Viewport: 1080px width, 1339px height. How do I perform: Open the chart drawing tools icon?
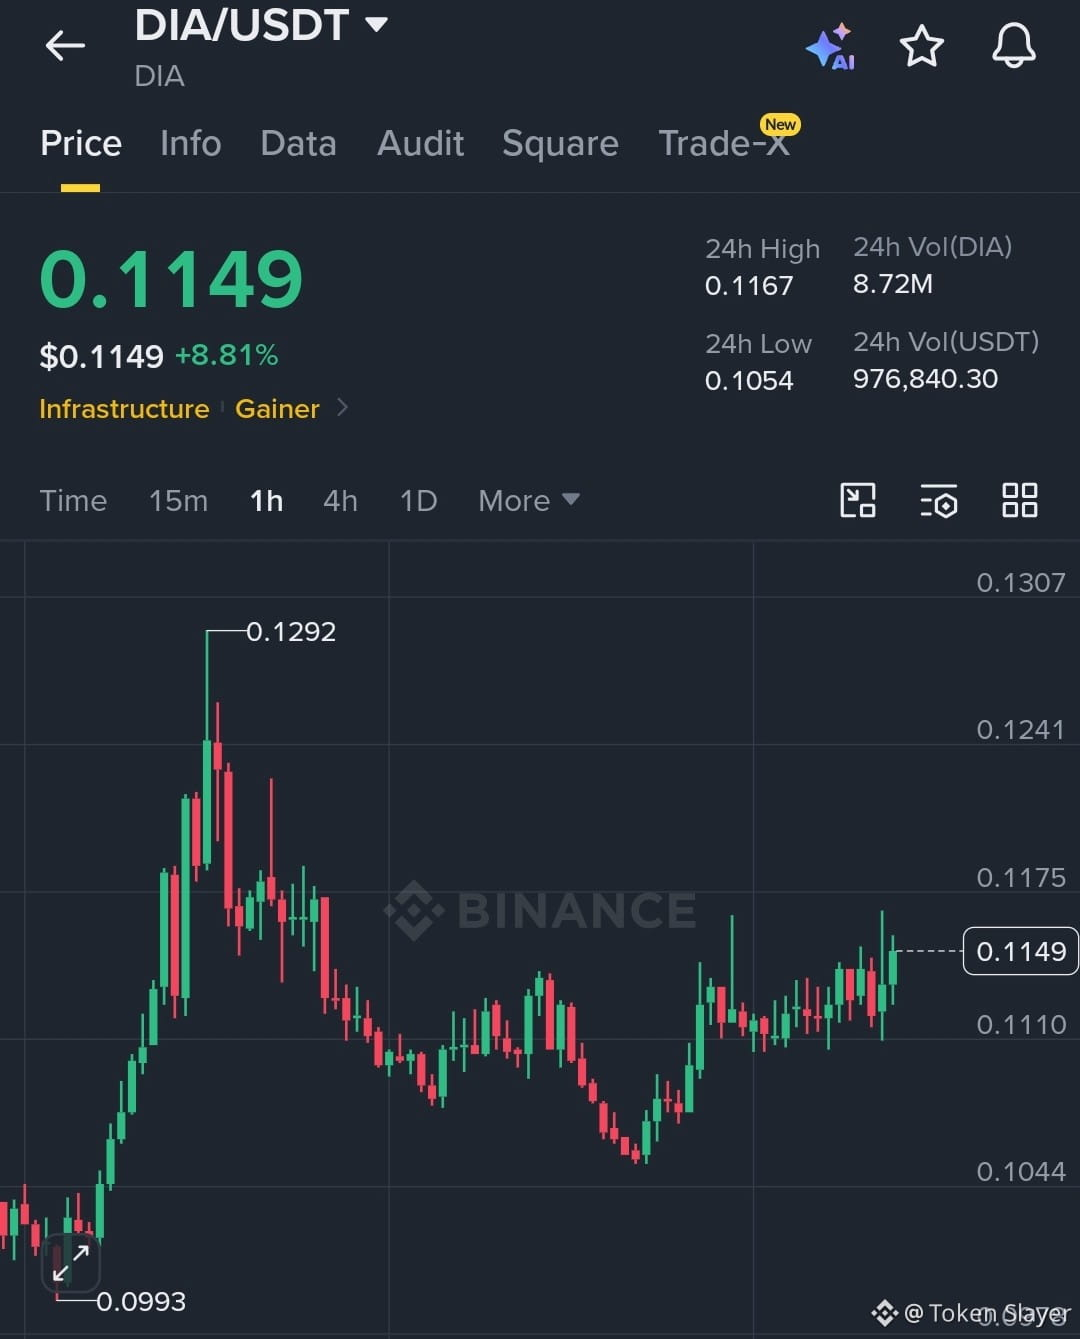tap(858, 500)
